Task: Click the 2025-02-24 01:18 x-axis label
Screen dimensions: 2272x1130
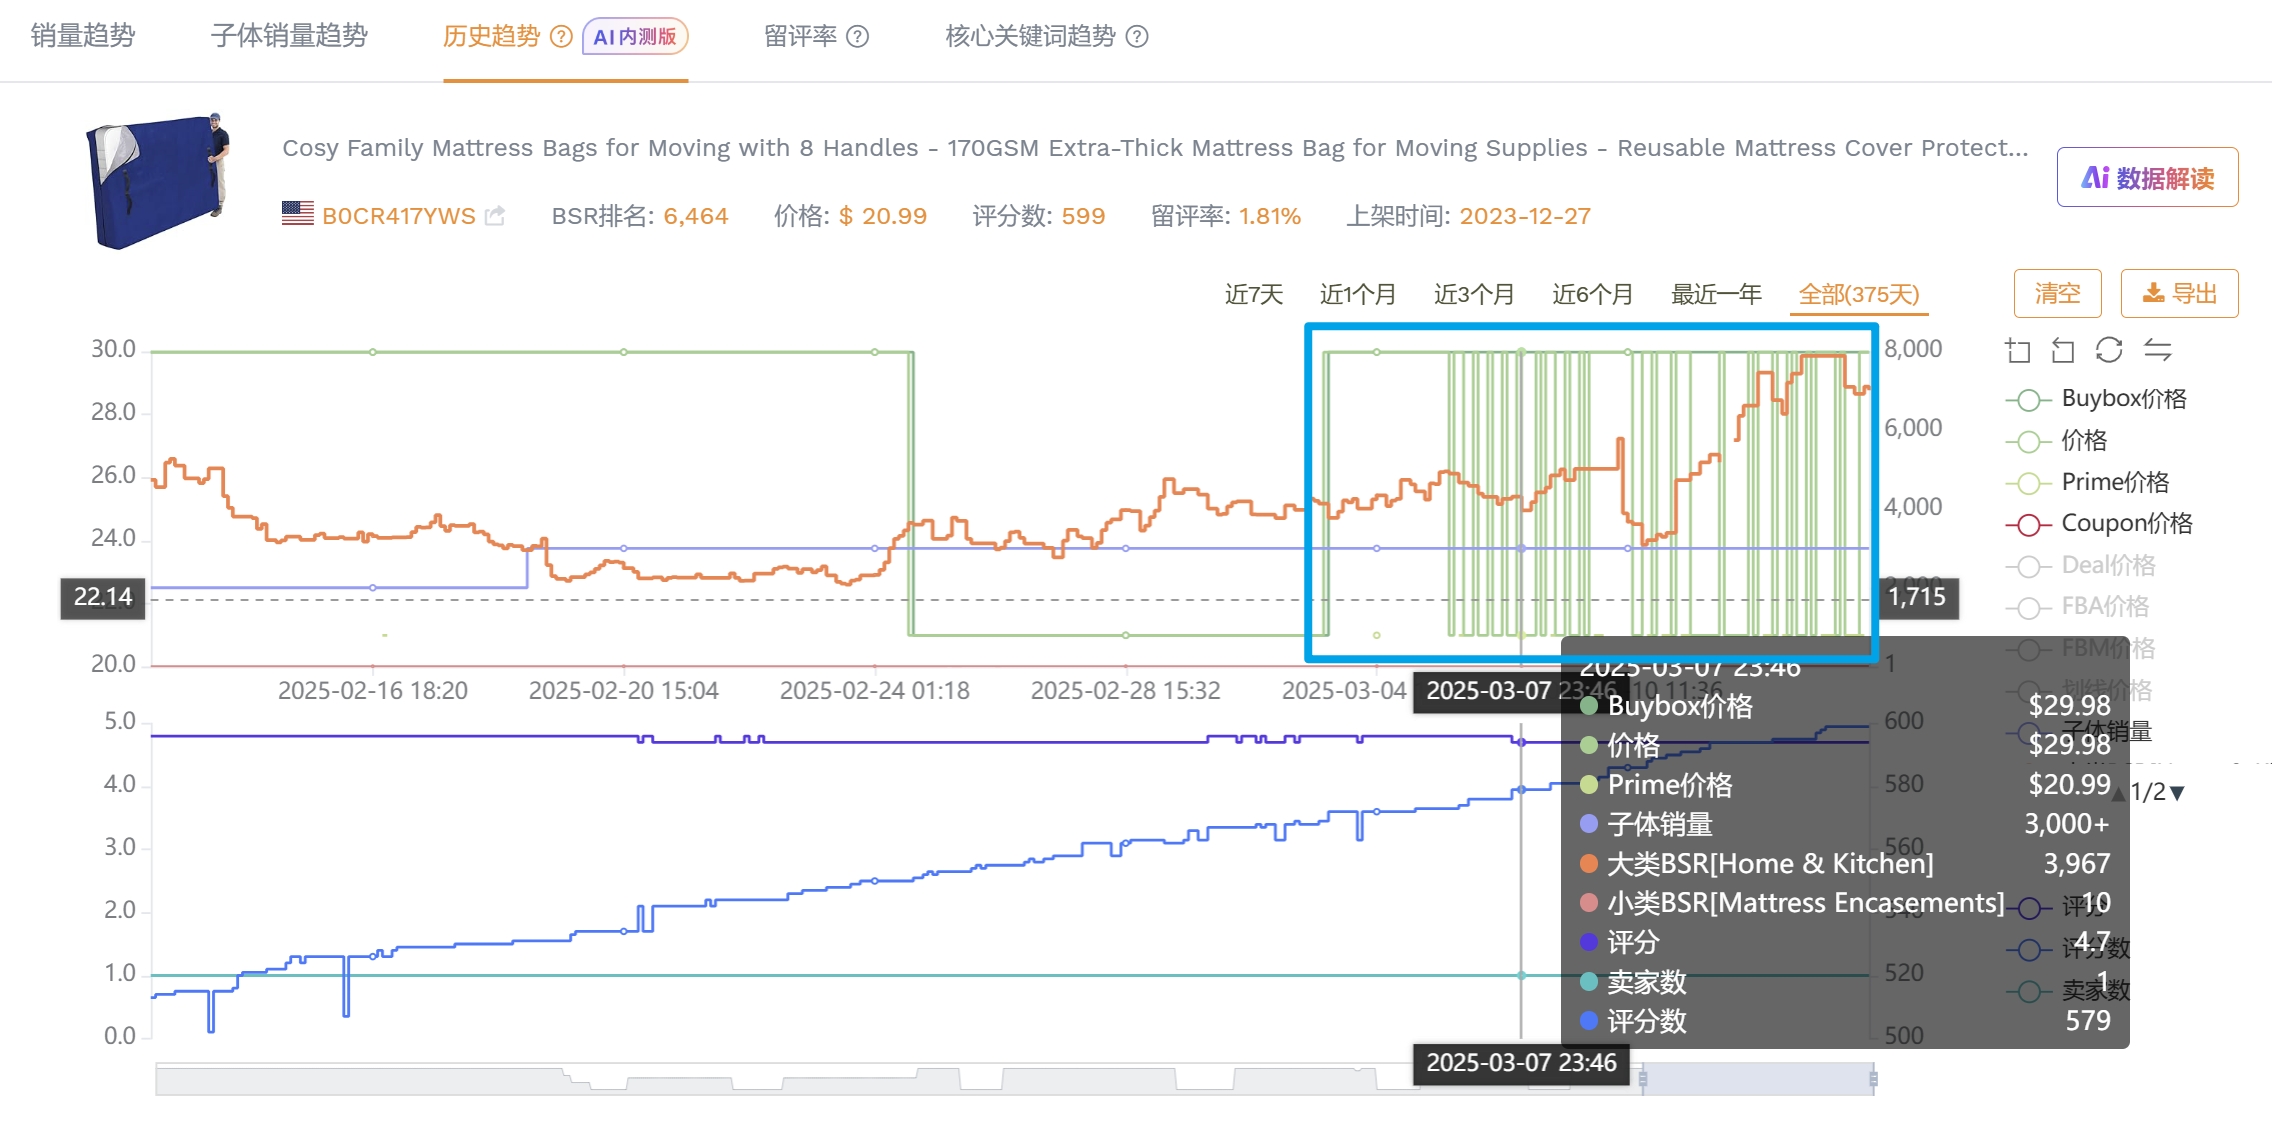Action: (875, 691)
